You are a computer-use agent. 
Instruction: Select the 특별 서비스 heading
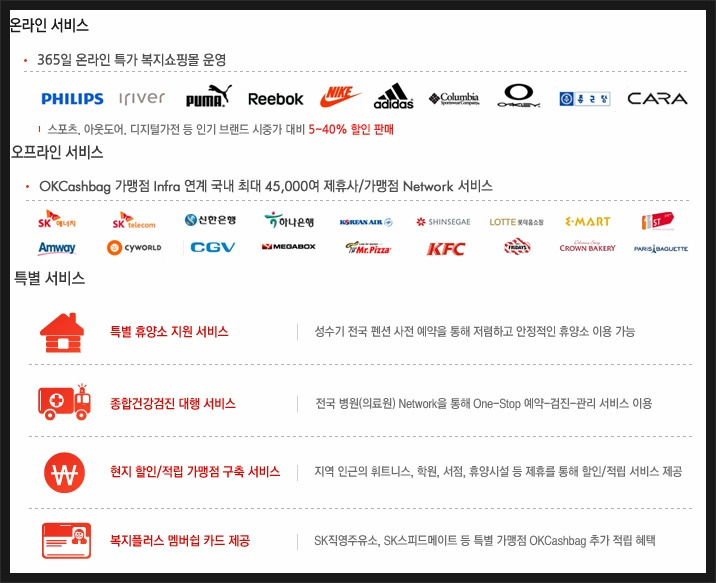point(49,278)
